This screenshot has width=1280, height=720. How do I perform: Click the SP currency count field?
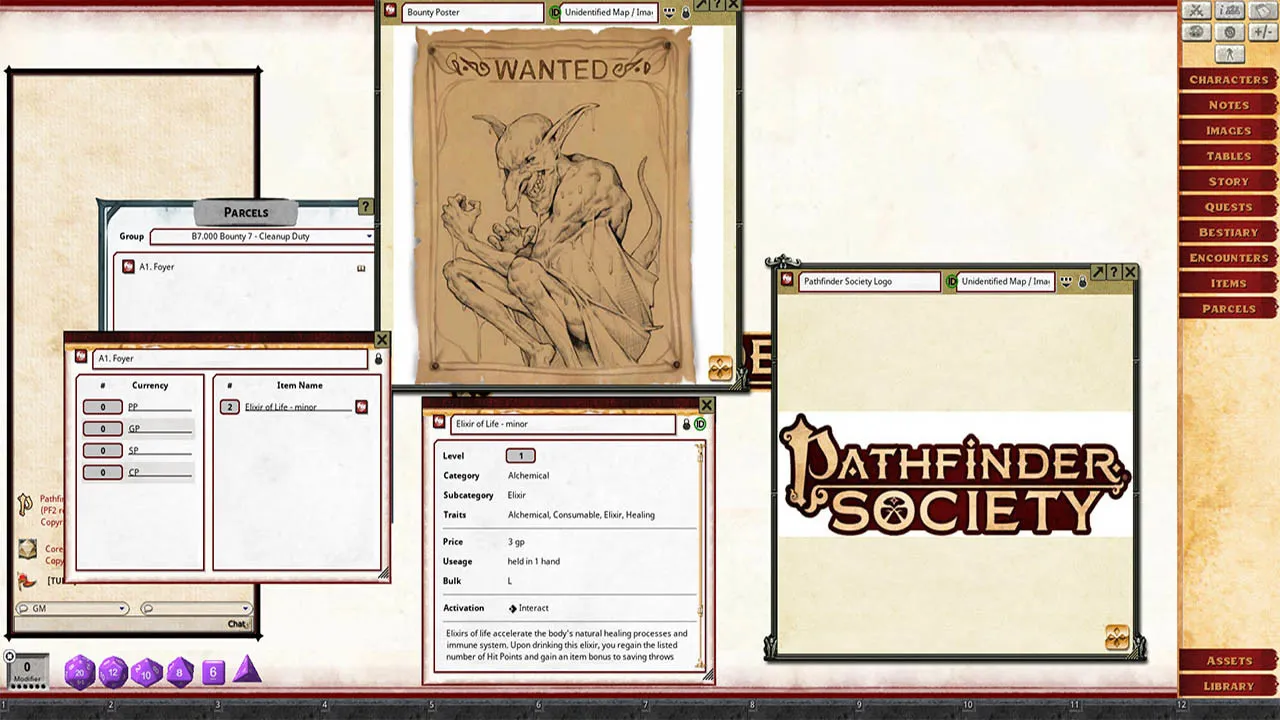point(102,451)
